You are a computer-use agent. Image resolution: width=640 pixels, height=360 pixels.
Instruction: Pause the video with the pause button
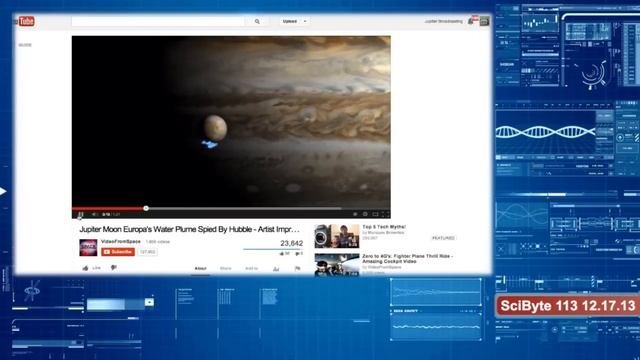[x=81, y=214]
